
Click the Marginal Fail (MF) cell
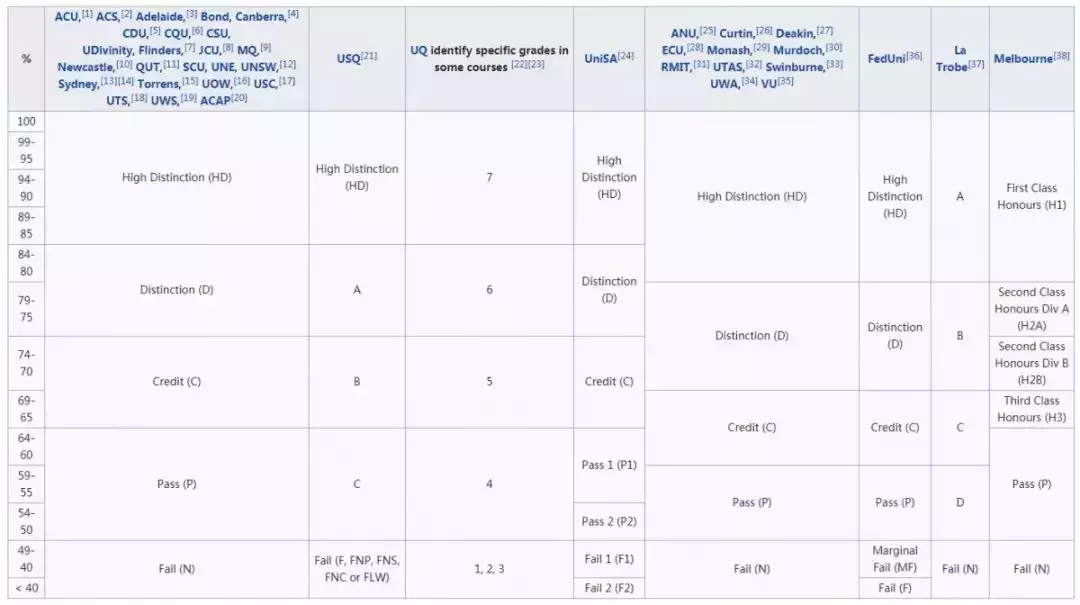[x=894, y=559]
